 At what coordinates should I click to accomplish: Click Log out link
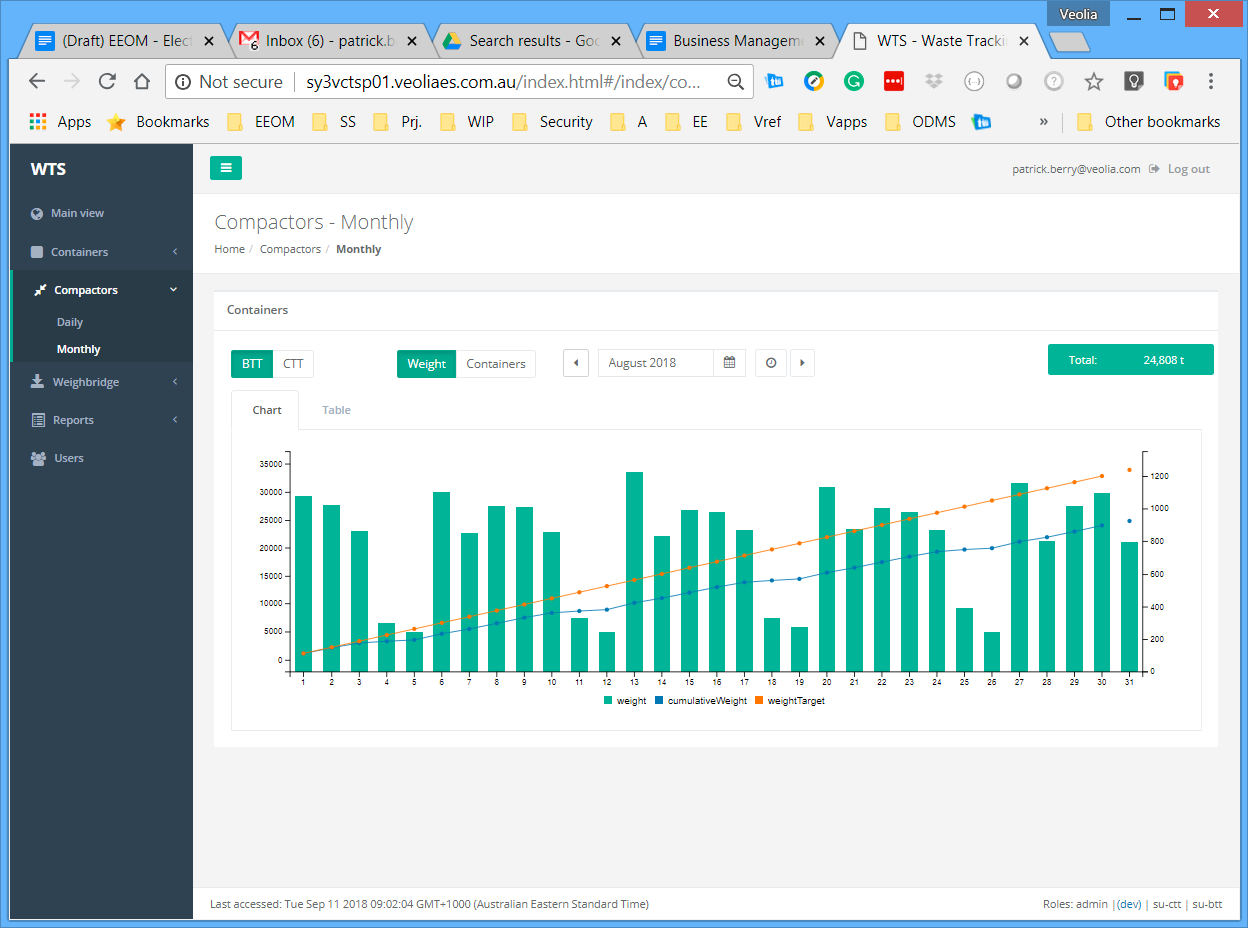click(1180, 169)
